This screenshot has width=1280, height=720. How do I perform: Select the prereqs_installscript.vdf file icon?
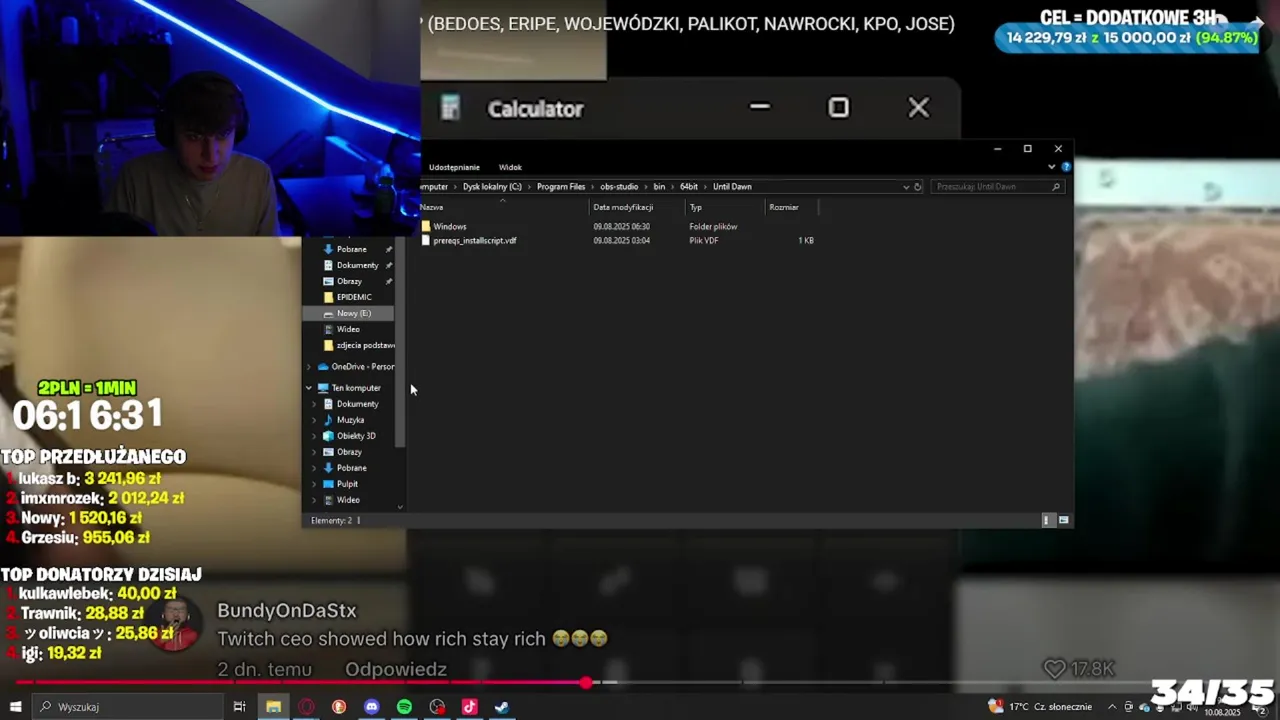[x=426, y=241]
